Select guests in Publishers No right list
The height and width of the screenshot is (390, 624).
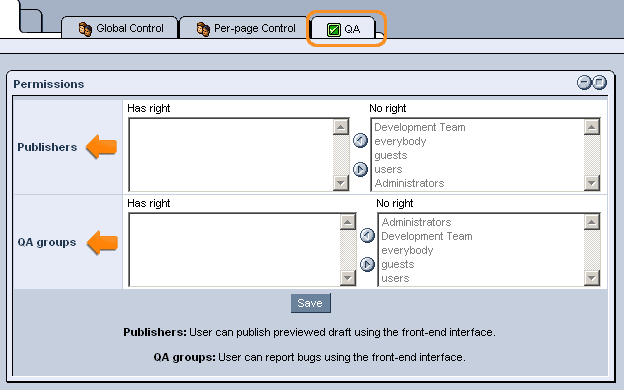tap(391, 155)
